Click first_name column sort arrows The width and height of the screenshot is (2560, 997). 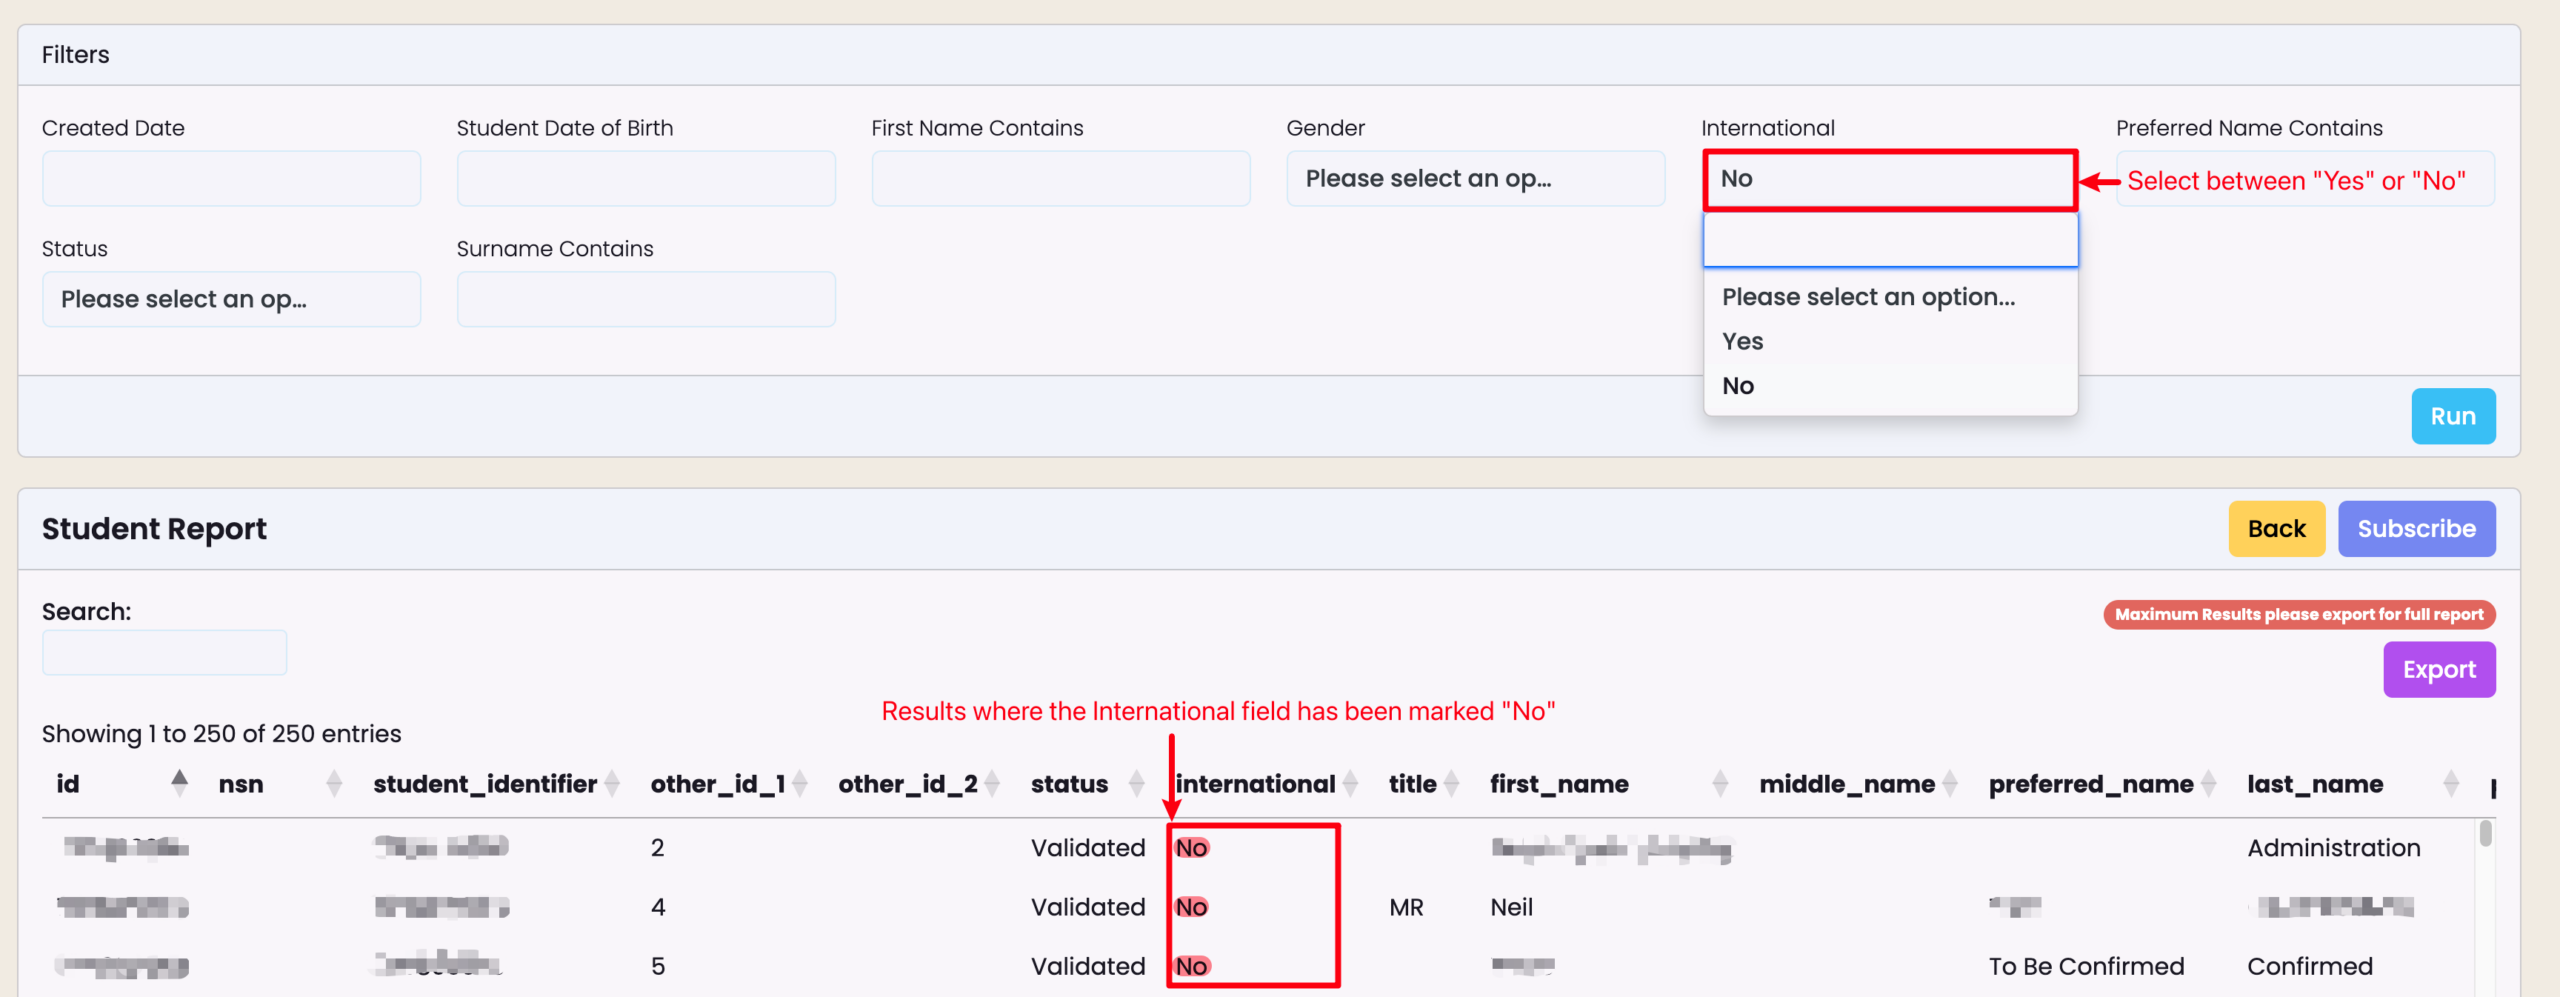coord(1720,784)
